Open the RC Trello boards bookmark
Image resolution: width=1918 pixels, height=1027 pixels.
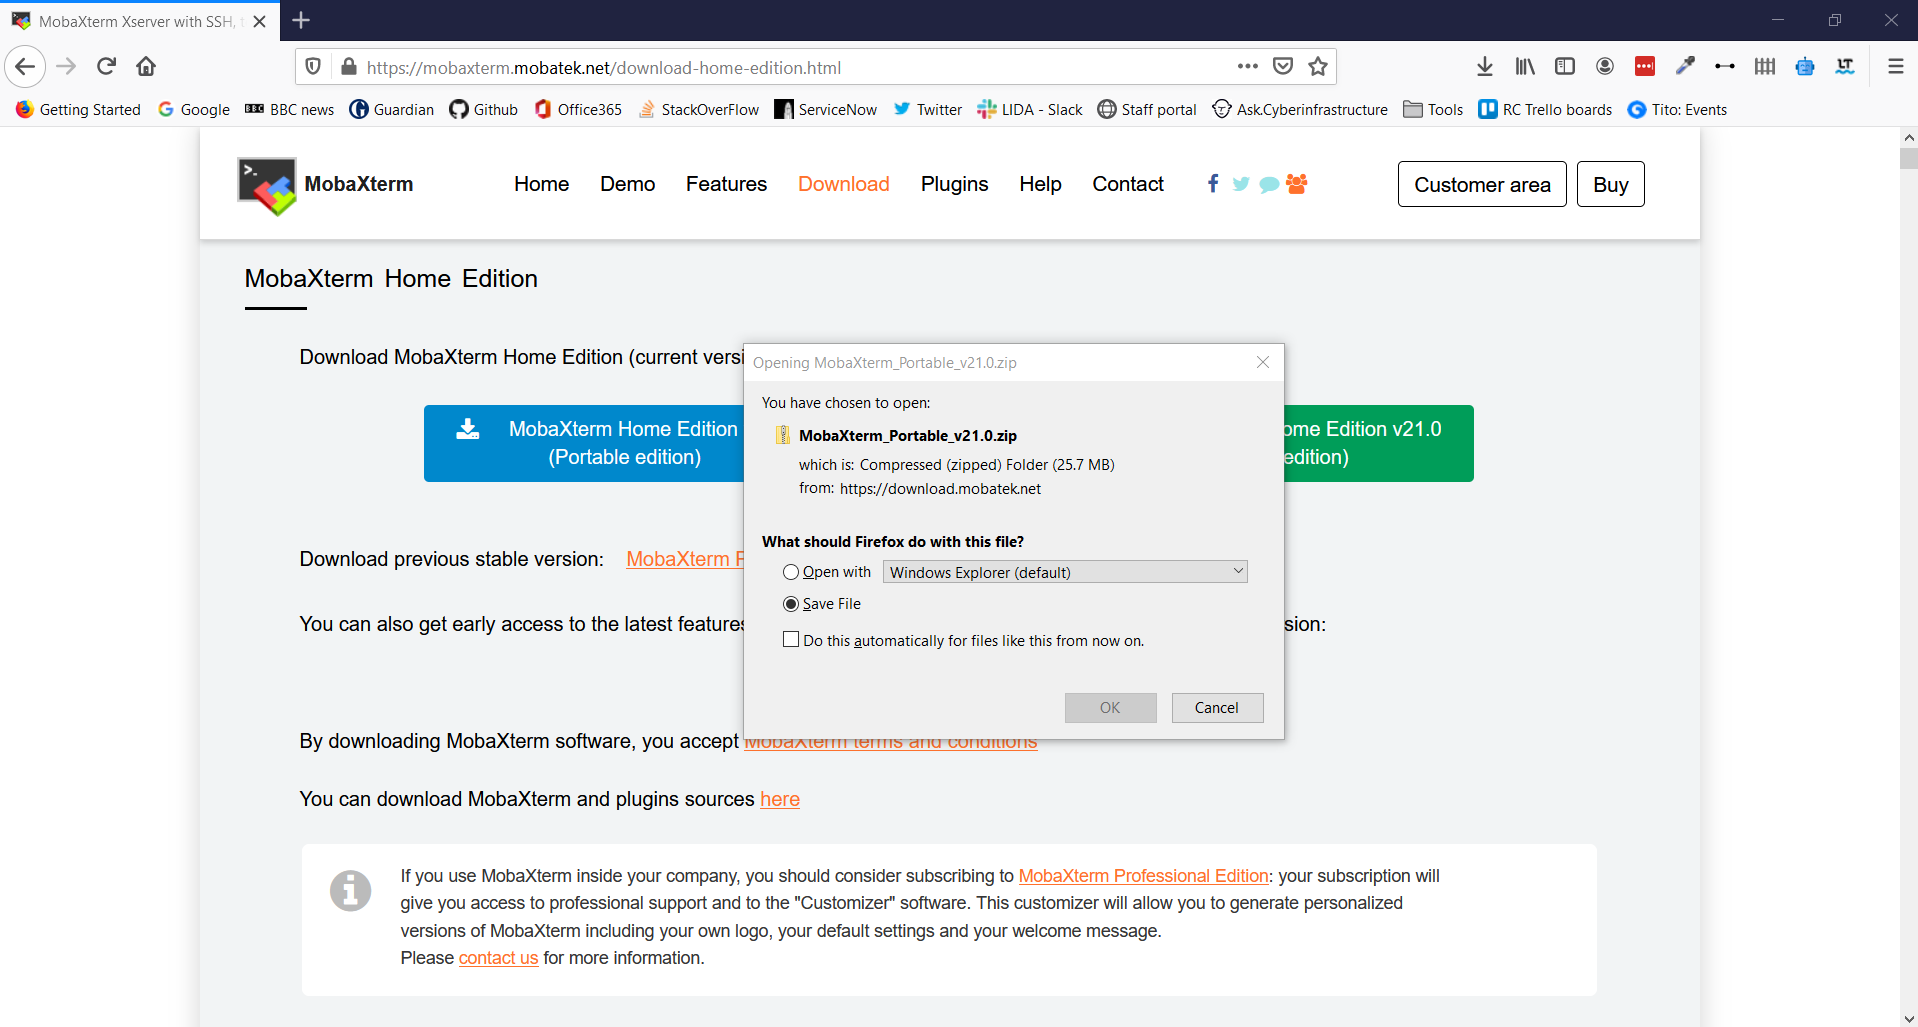[x=1545, y=109]
